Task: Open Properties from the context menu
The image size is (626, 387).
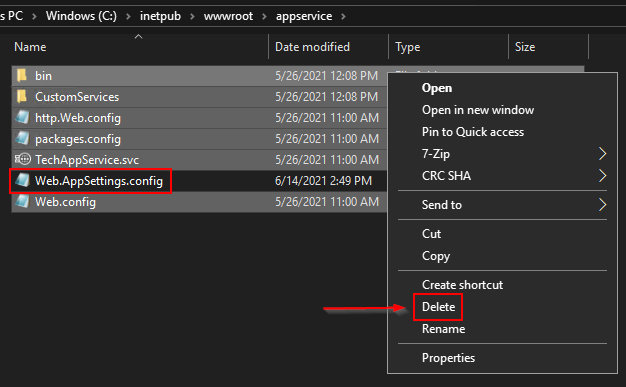Action: click(x=448, y=358)
